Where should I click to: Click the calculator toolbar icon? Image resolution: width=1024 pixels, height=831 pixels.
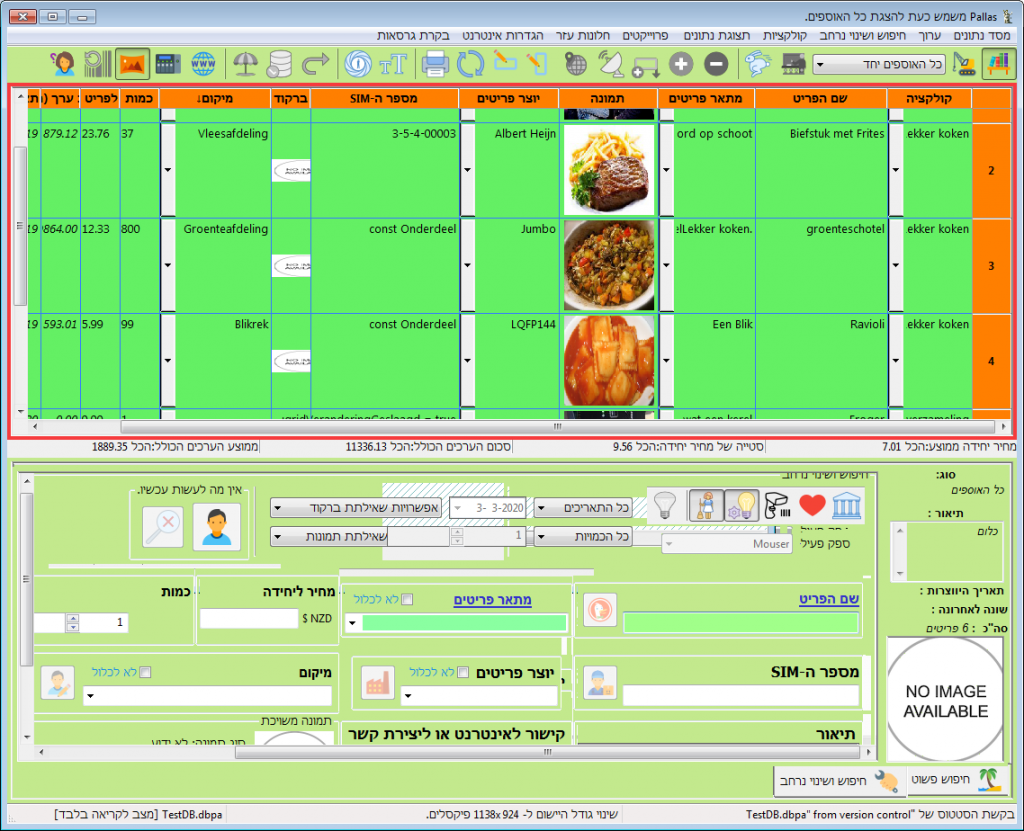pyautogui.click(x=168, y=64)
